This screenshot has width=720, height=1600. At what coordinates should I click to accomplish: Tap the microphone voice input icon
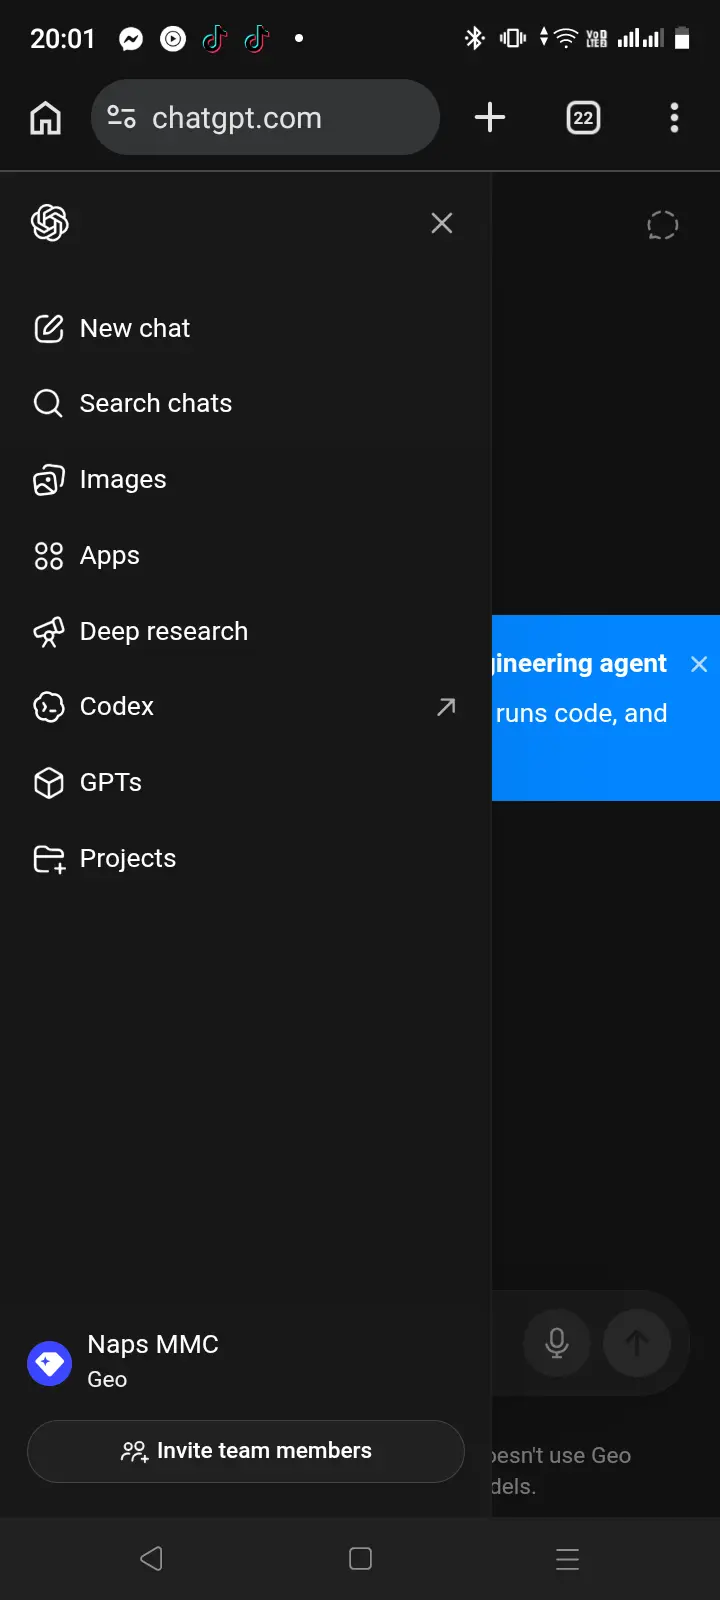(557, 1343)
